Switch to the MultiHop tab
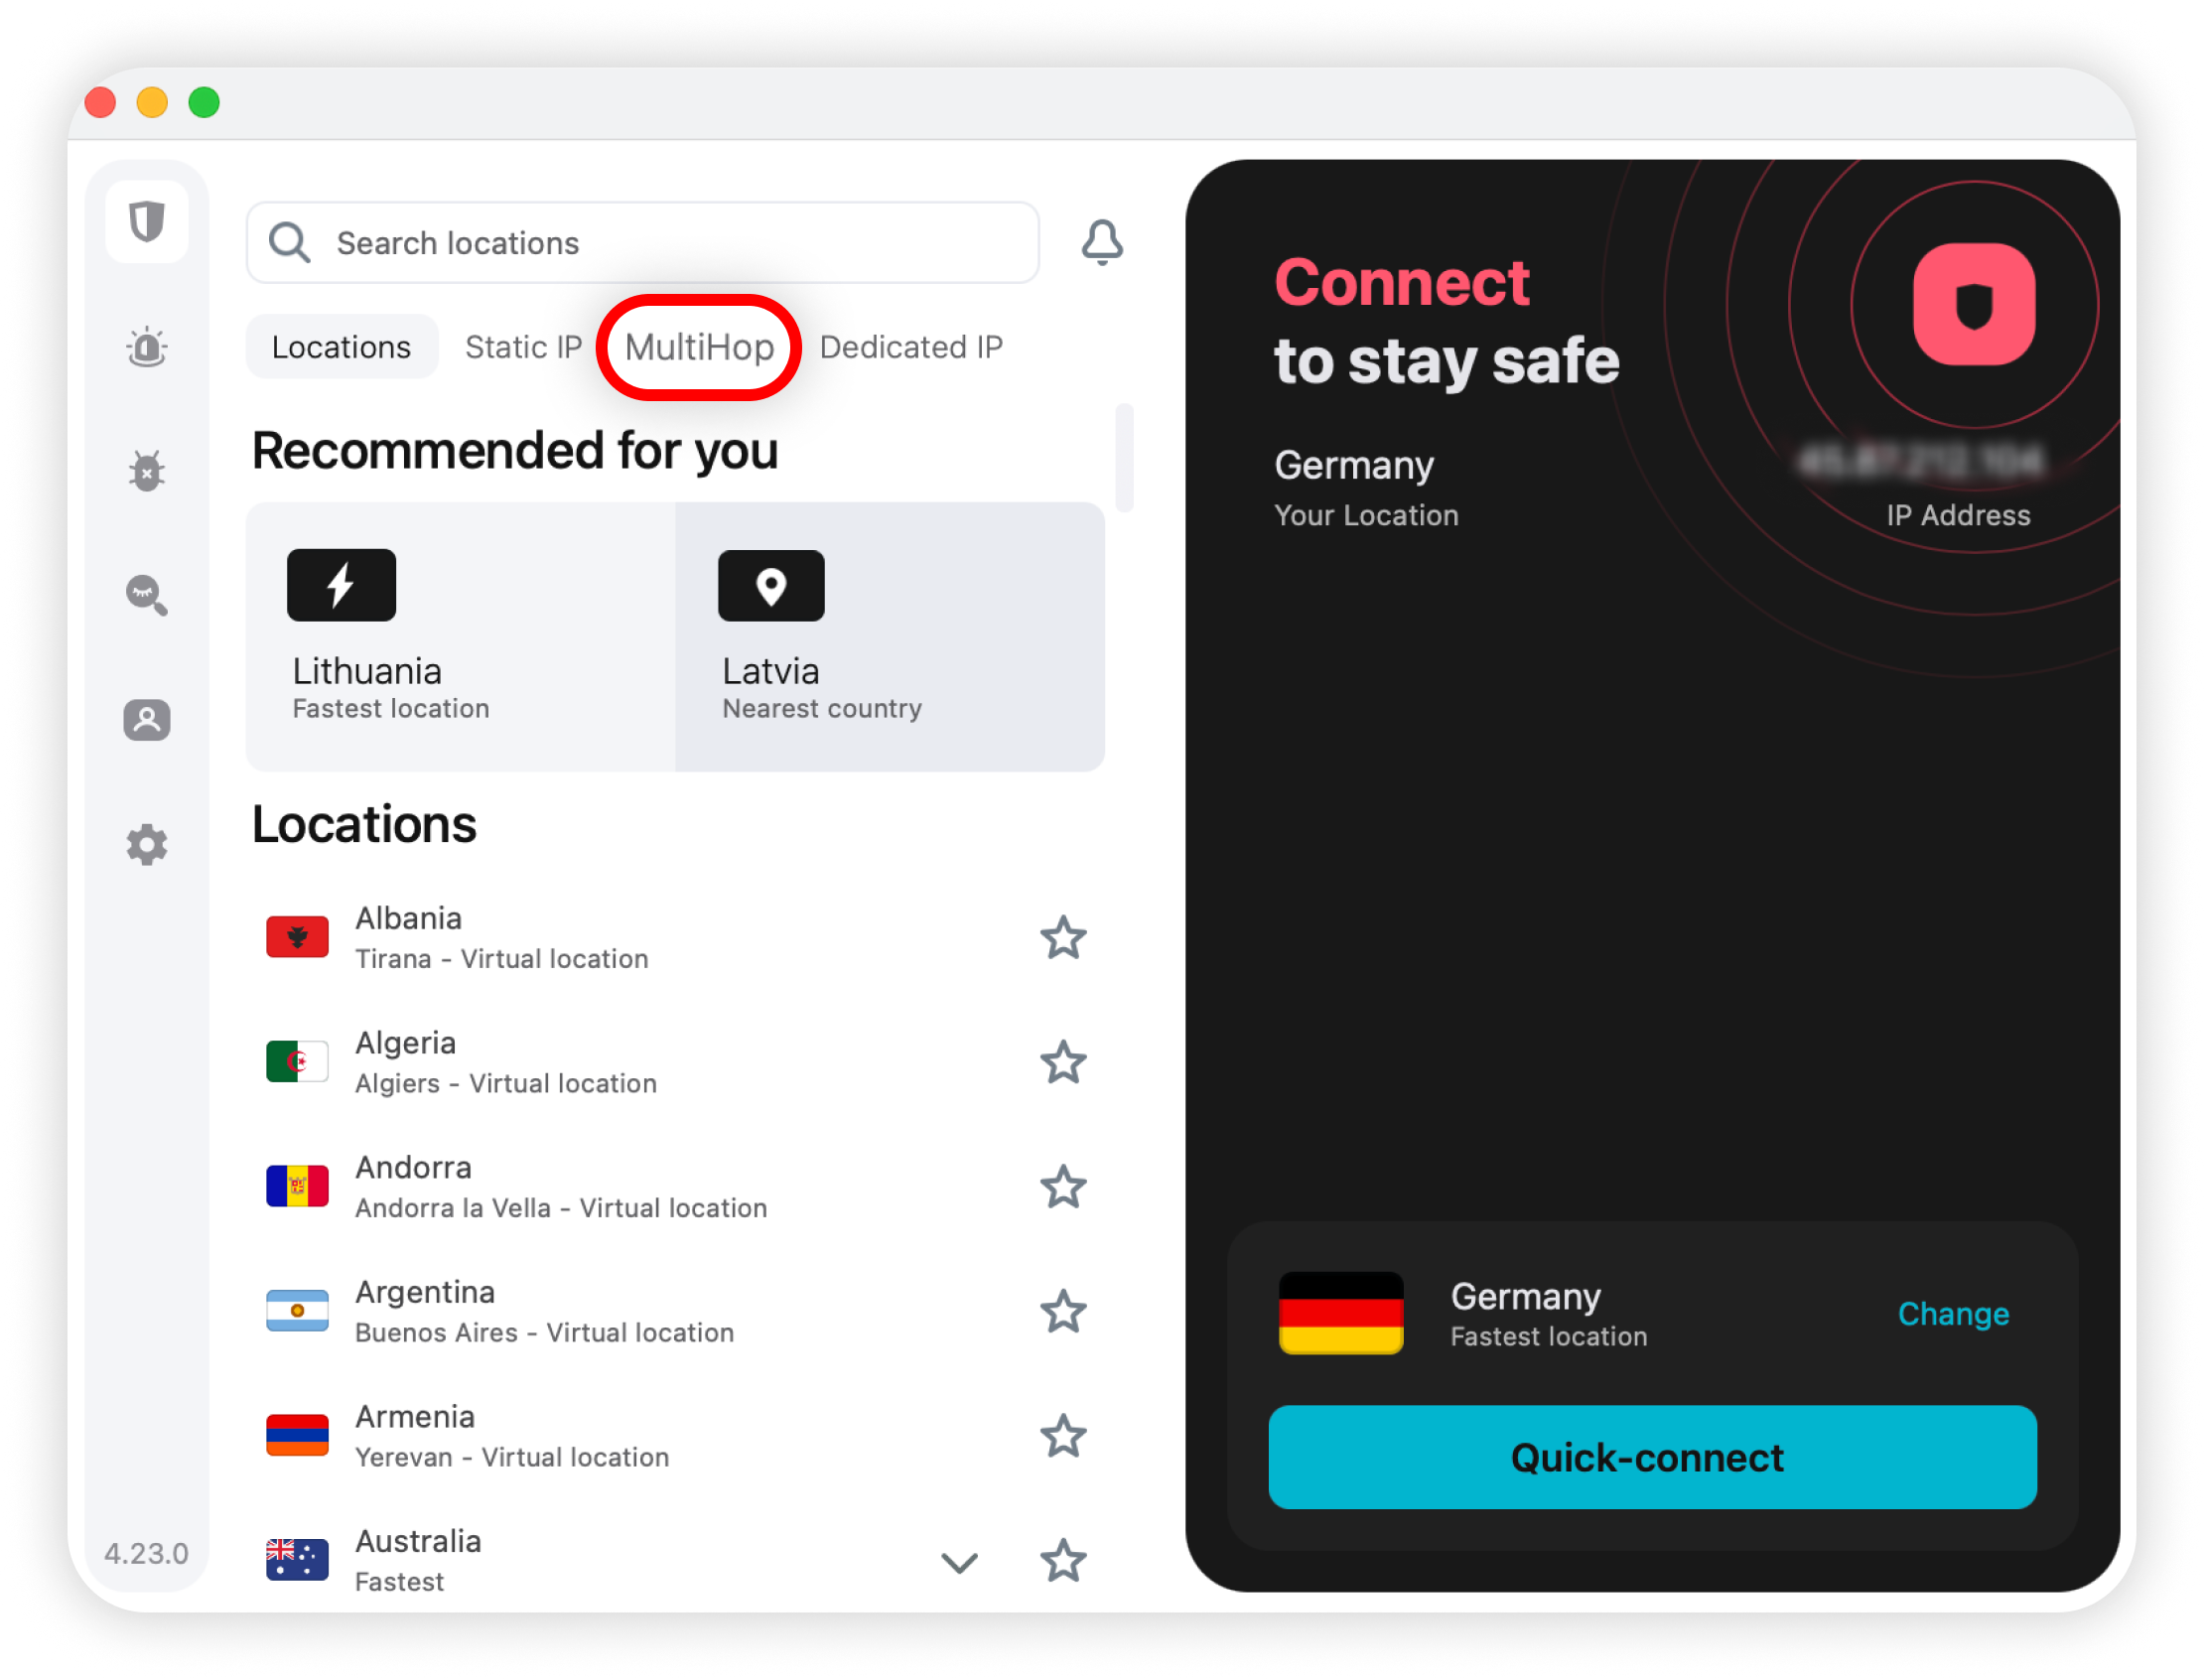 click(699, 347)
